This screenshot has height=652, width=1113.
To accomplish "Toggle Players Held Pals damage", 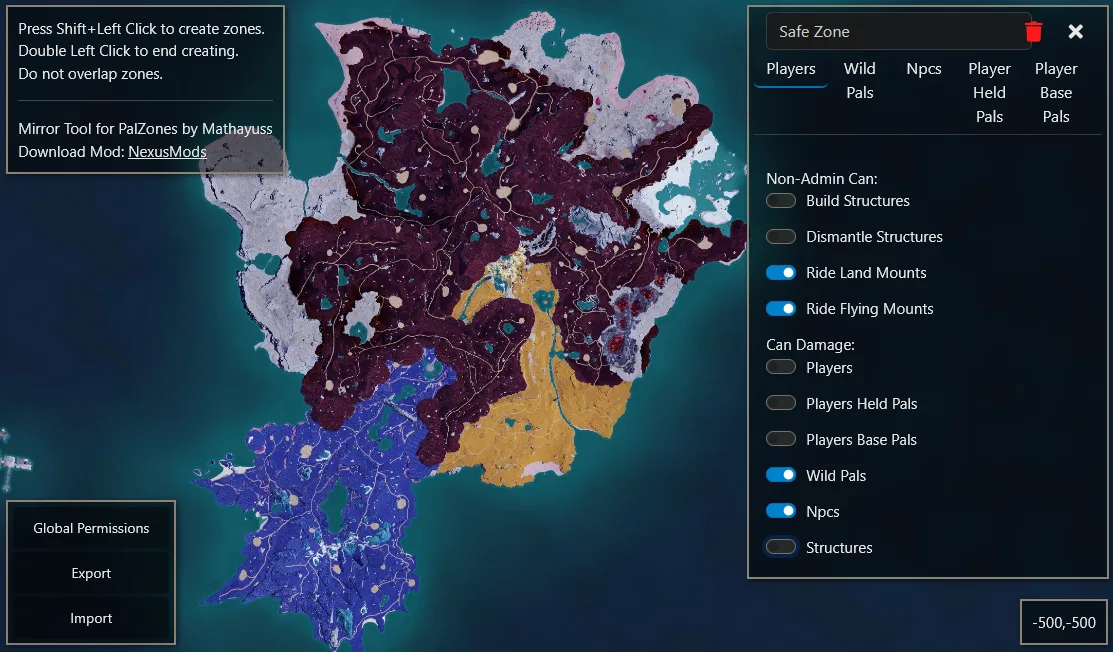I will (x=781, y=403).
